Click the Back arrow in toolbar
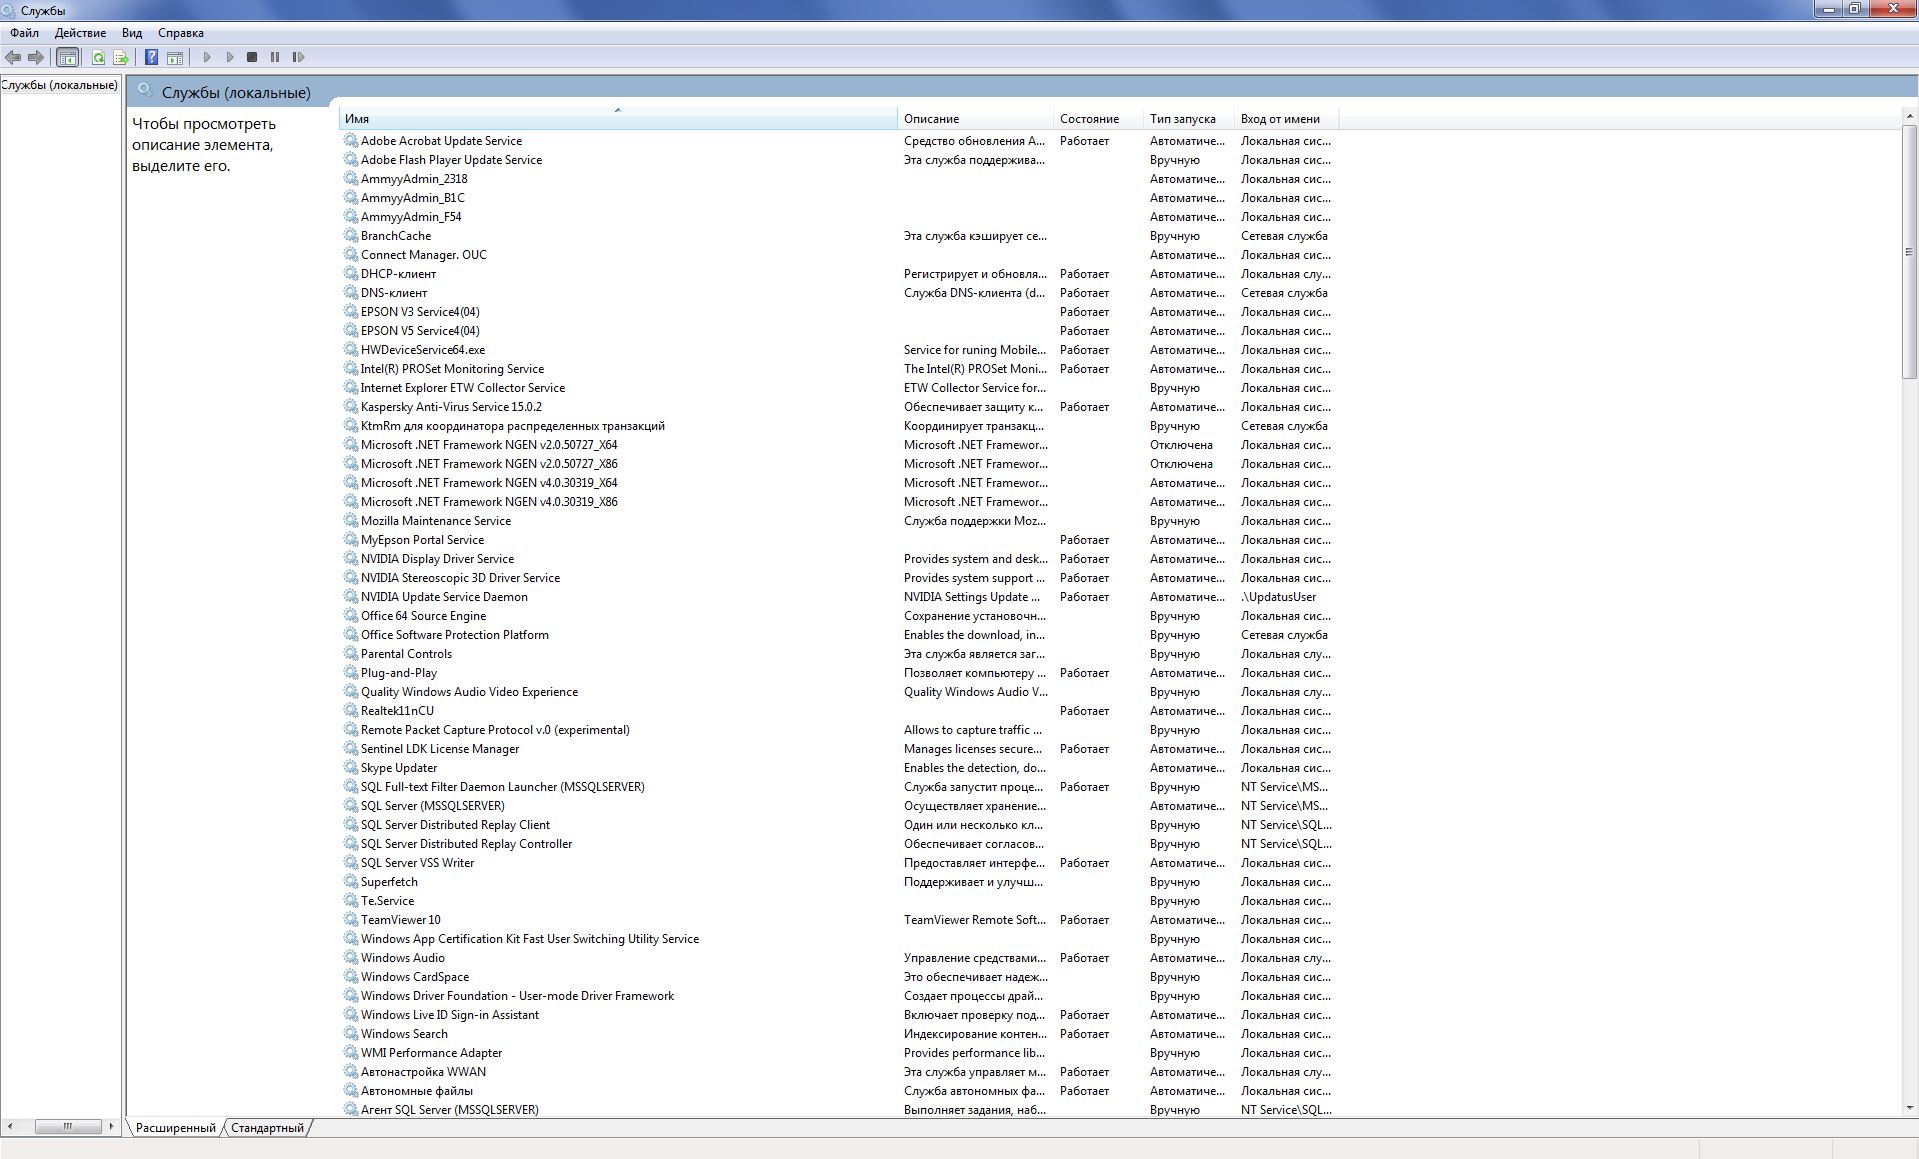This screenshot has width=1919, height=1159. point(13,58)
